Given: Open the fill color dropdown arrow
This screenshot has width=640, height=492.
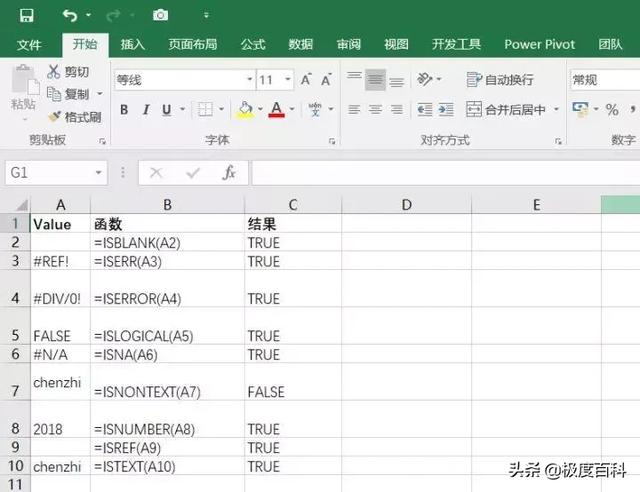Looking at the screenshot, I should (260, 109).
